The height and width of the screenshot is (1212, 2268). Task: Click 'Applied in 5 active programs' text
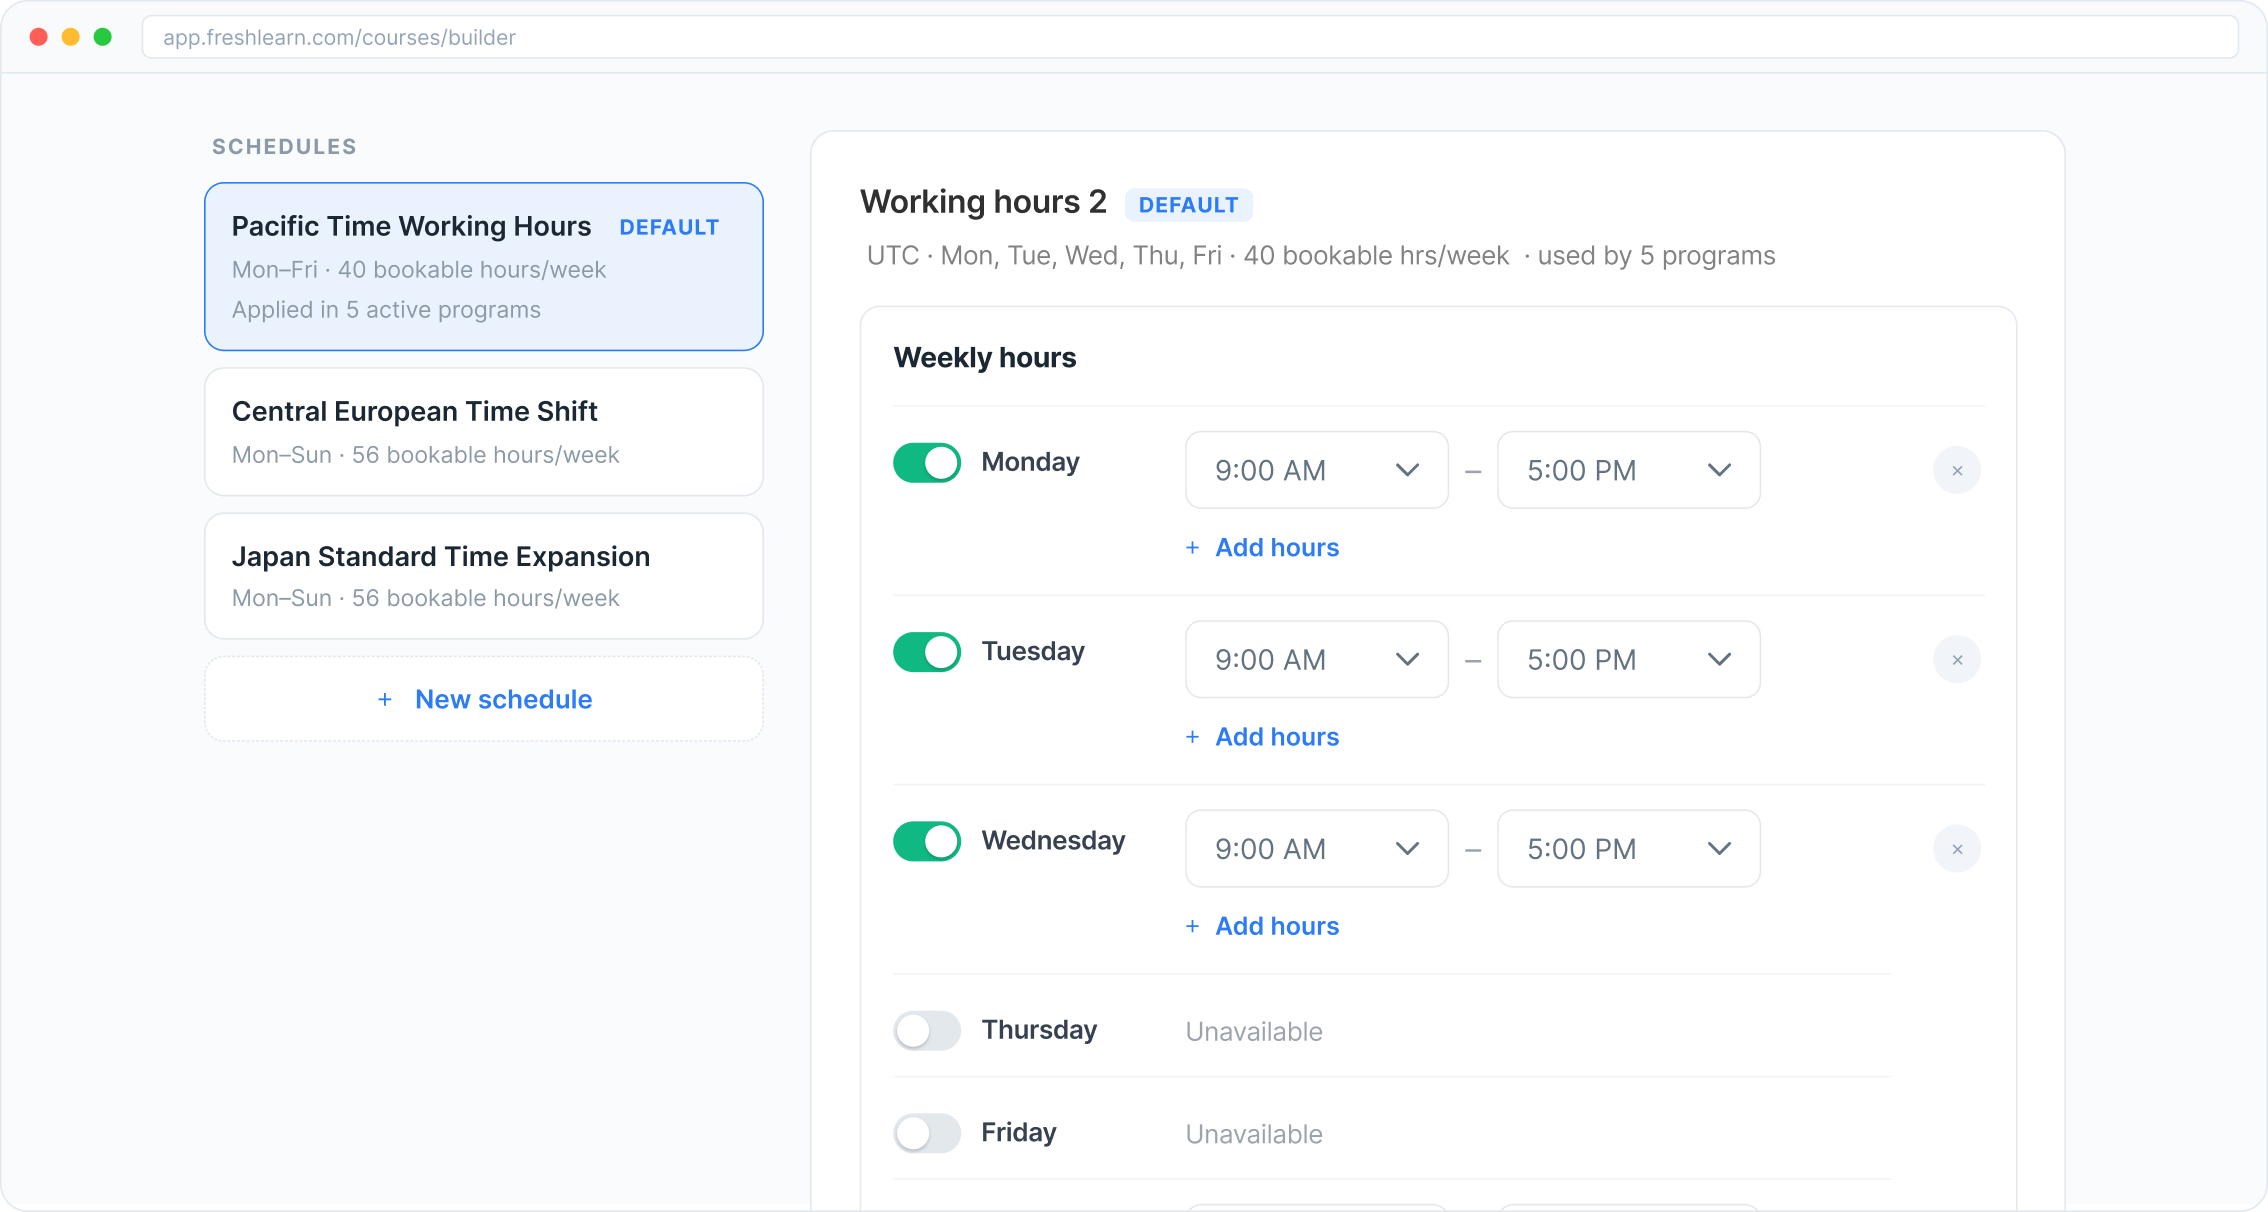386,310
